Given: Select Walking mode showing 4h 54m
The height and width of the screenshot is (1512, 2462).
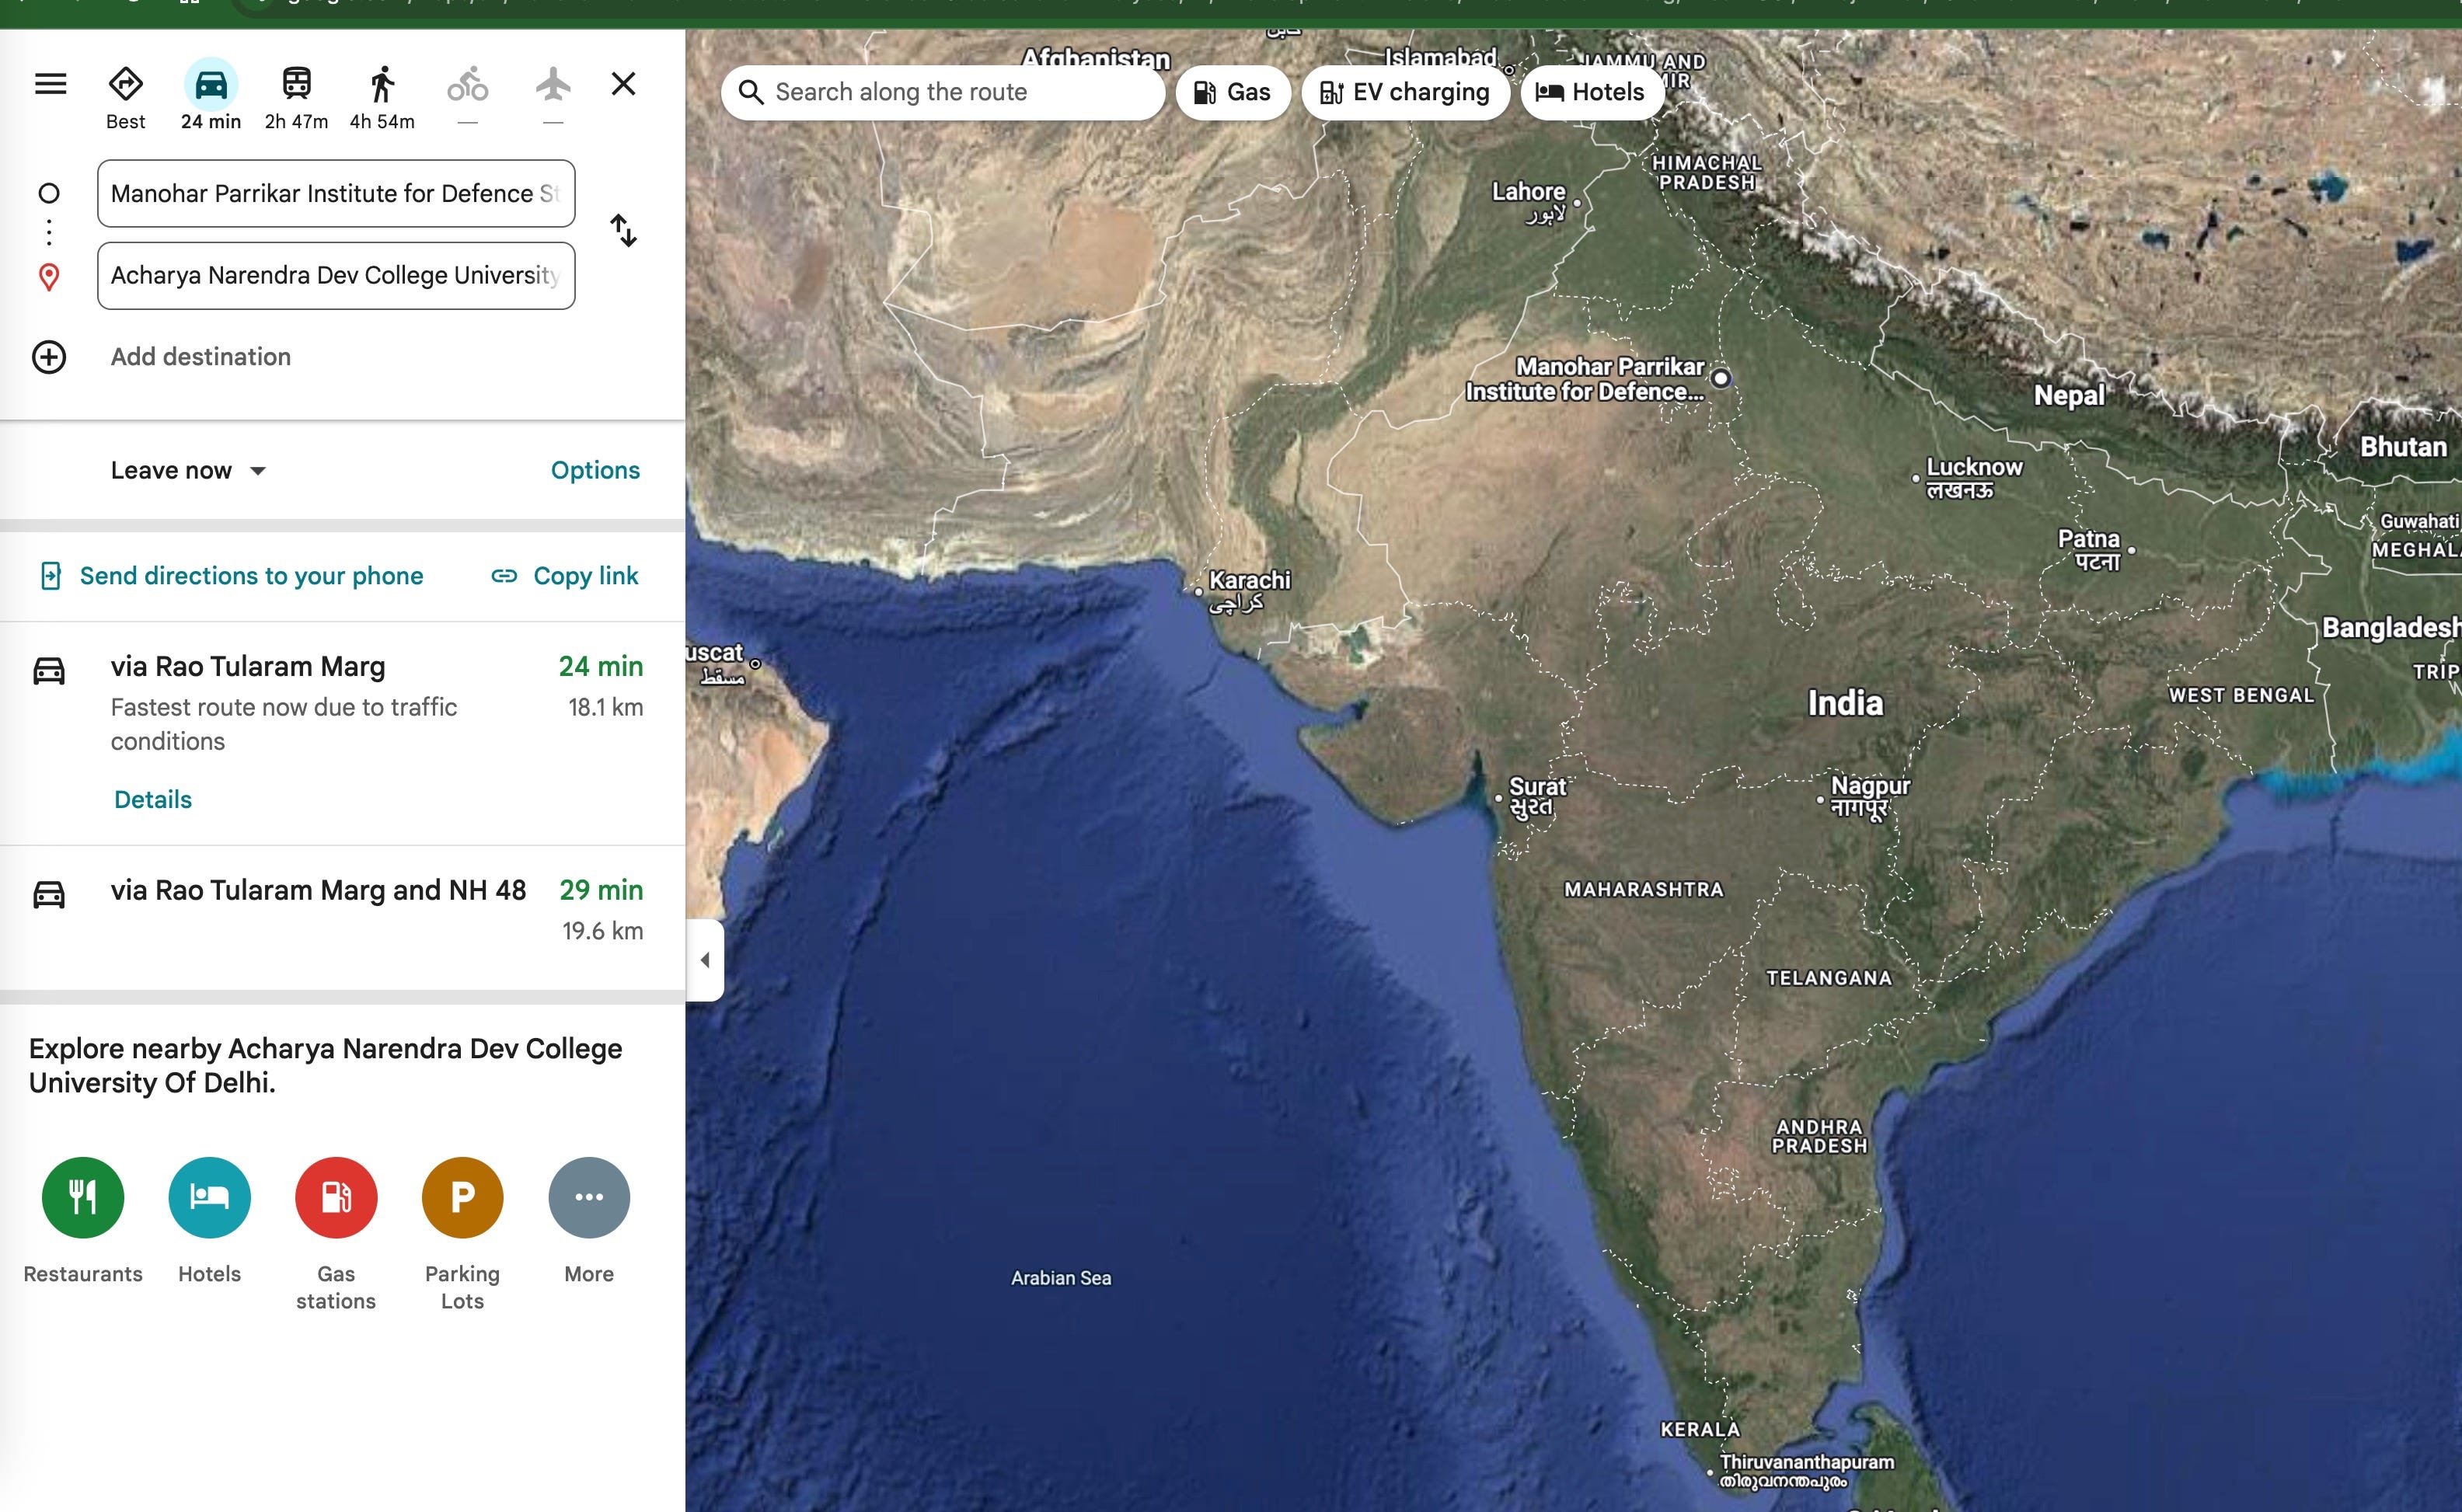Looking at the screenshot, I should pos(382,98).
